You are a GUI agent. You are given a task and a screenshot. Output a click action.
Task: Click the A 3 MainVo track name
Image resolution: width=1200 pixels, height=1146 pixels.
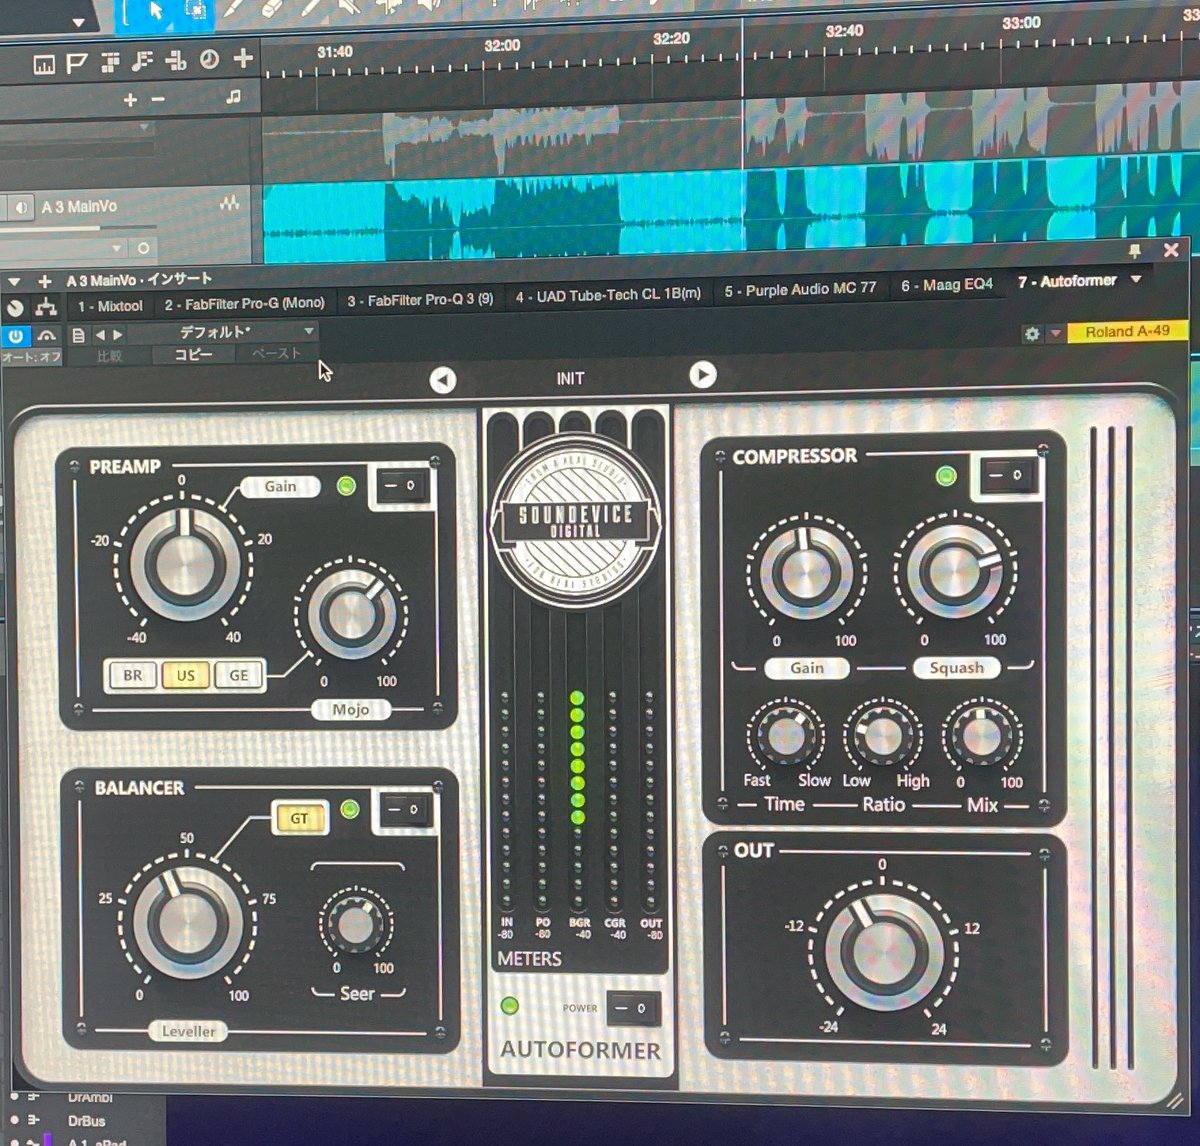(x=79, y=207)
